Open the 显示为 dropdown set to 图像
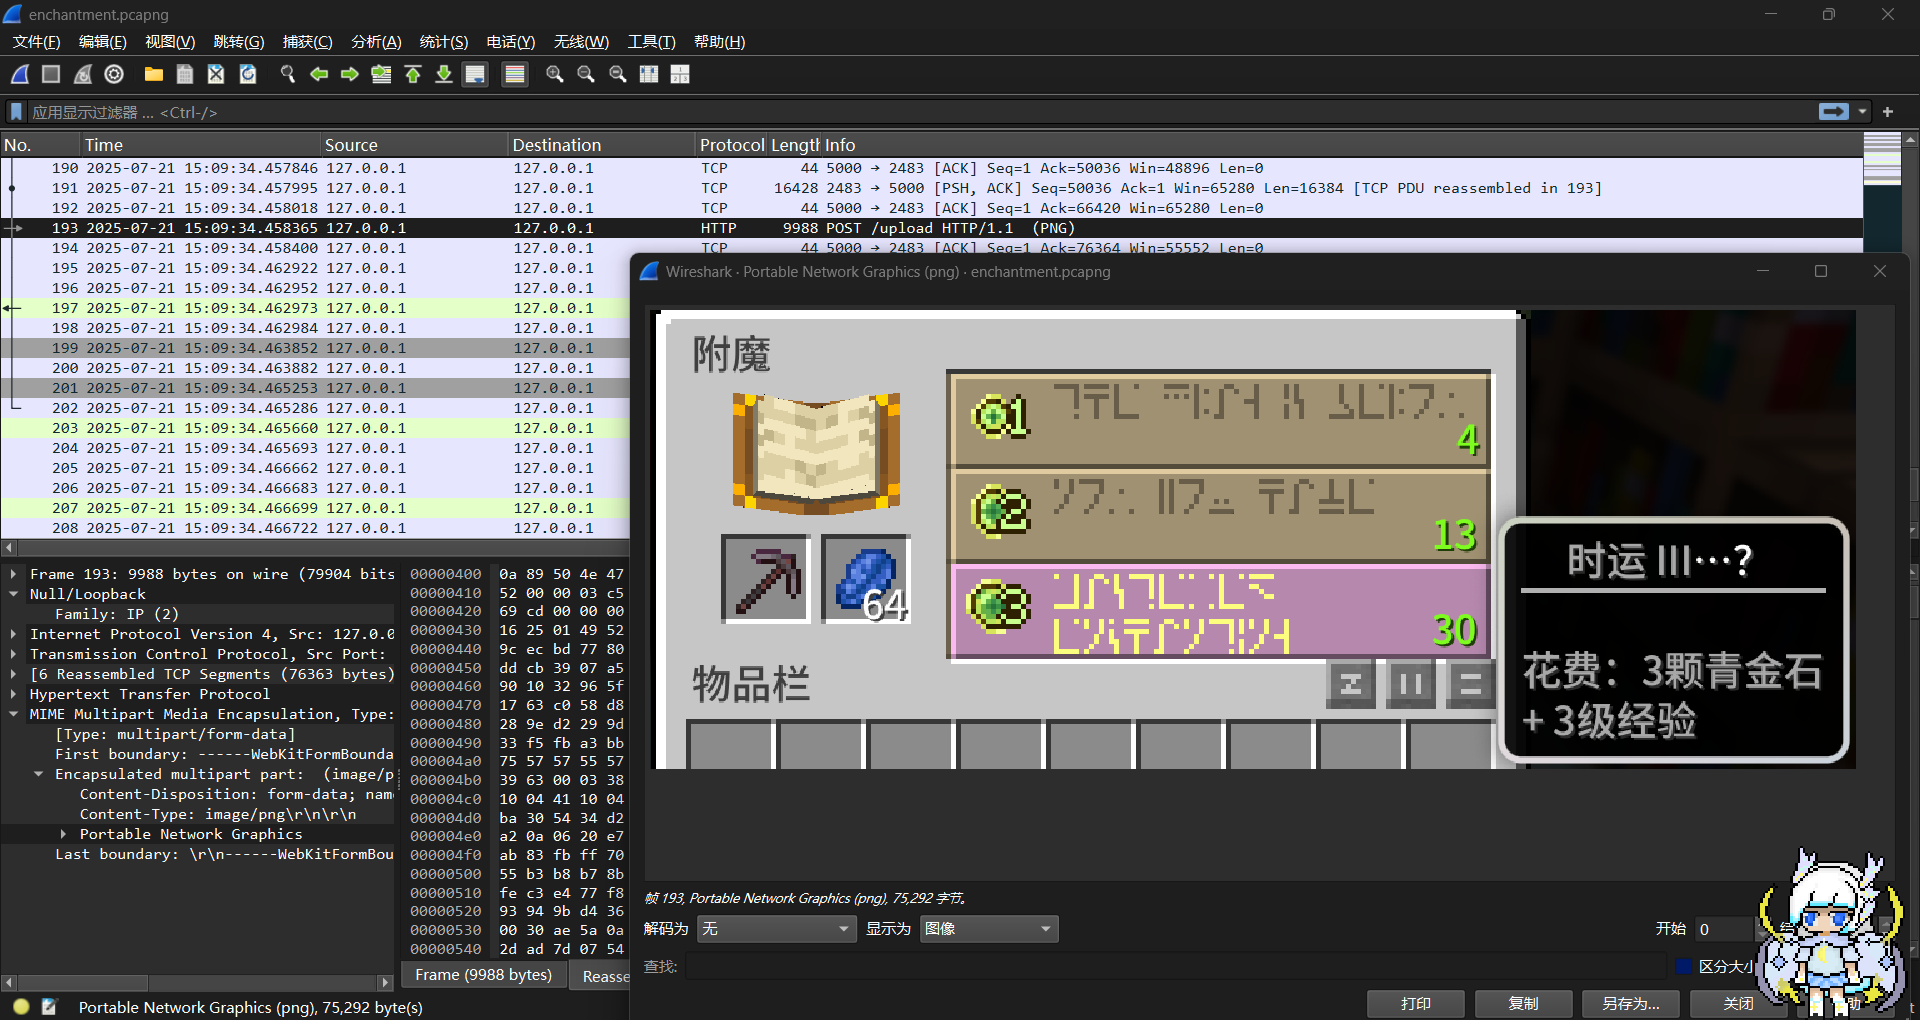The height and width of the screenshot is (1020, 1920). point(988,929)
